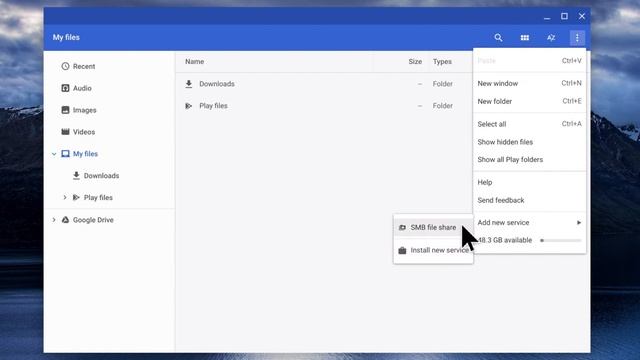Sort by Size column header
Screen dimensions: 640x360
pyautogui.click(x=415, y=62)
